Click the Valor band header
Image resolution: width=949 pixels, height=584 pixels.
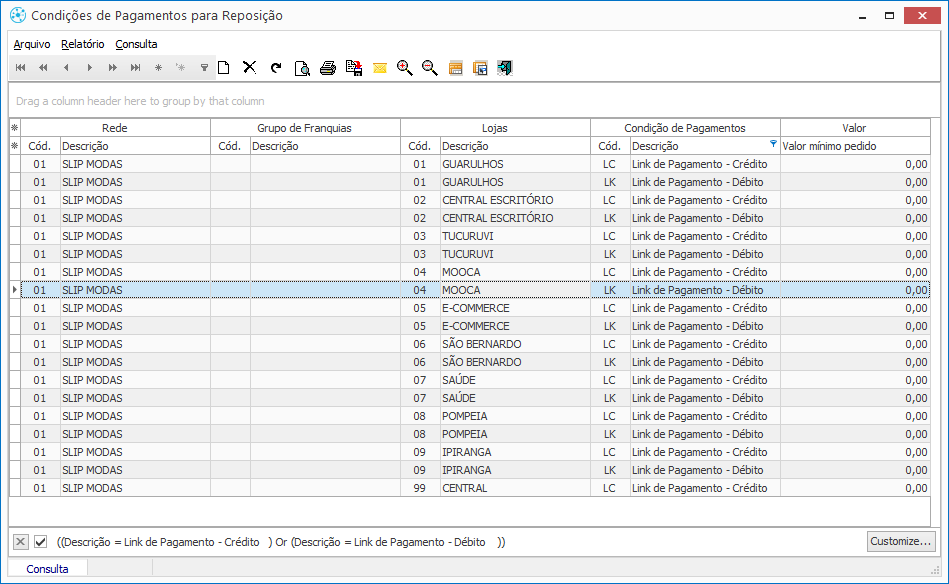pyautogui.click(x=855, y=128)
